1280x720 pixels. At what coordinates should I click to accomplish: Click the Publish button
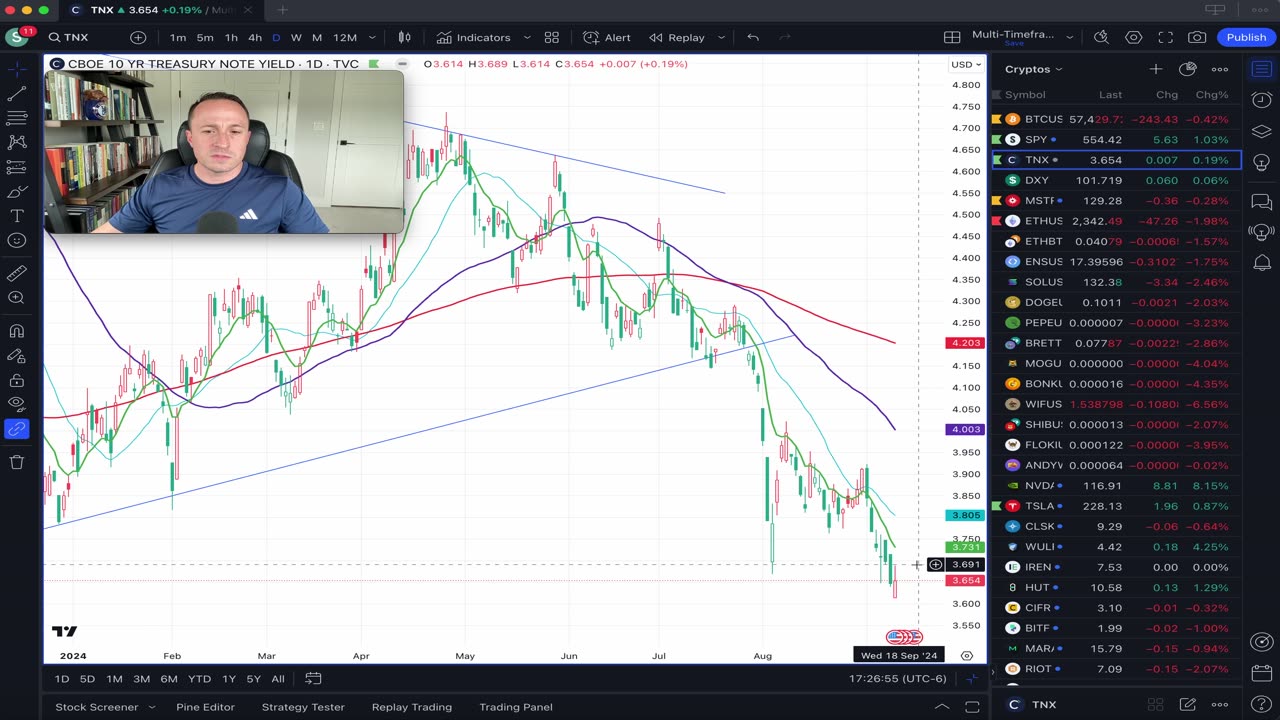click(x=1246, y=37)
